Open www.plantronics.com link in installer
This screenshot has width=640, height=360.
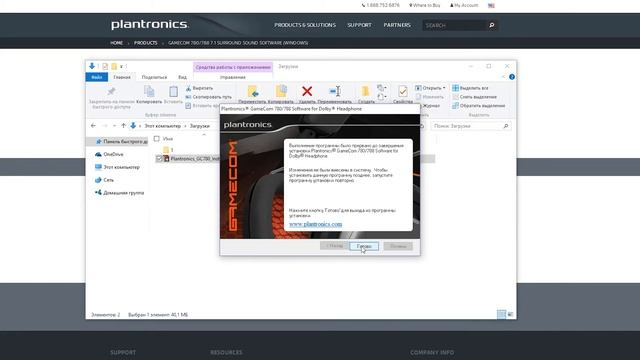point(315,224)
